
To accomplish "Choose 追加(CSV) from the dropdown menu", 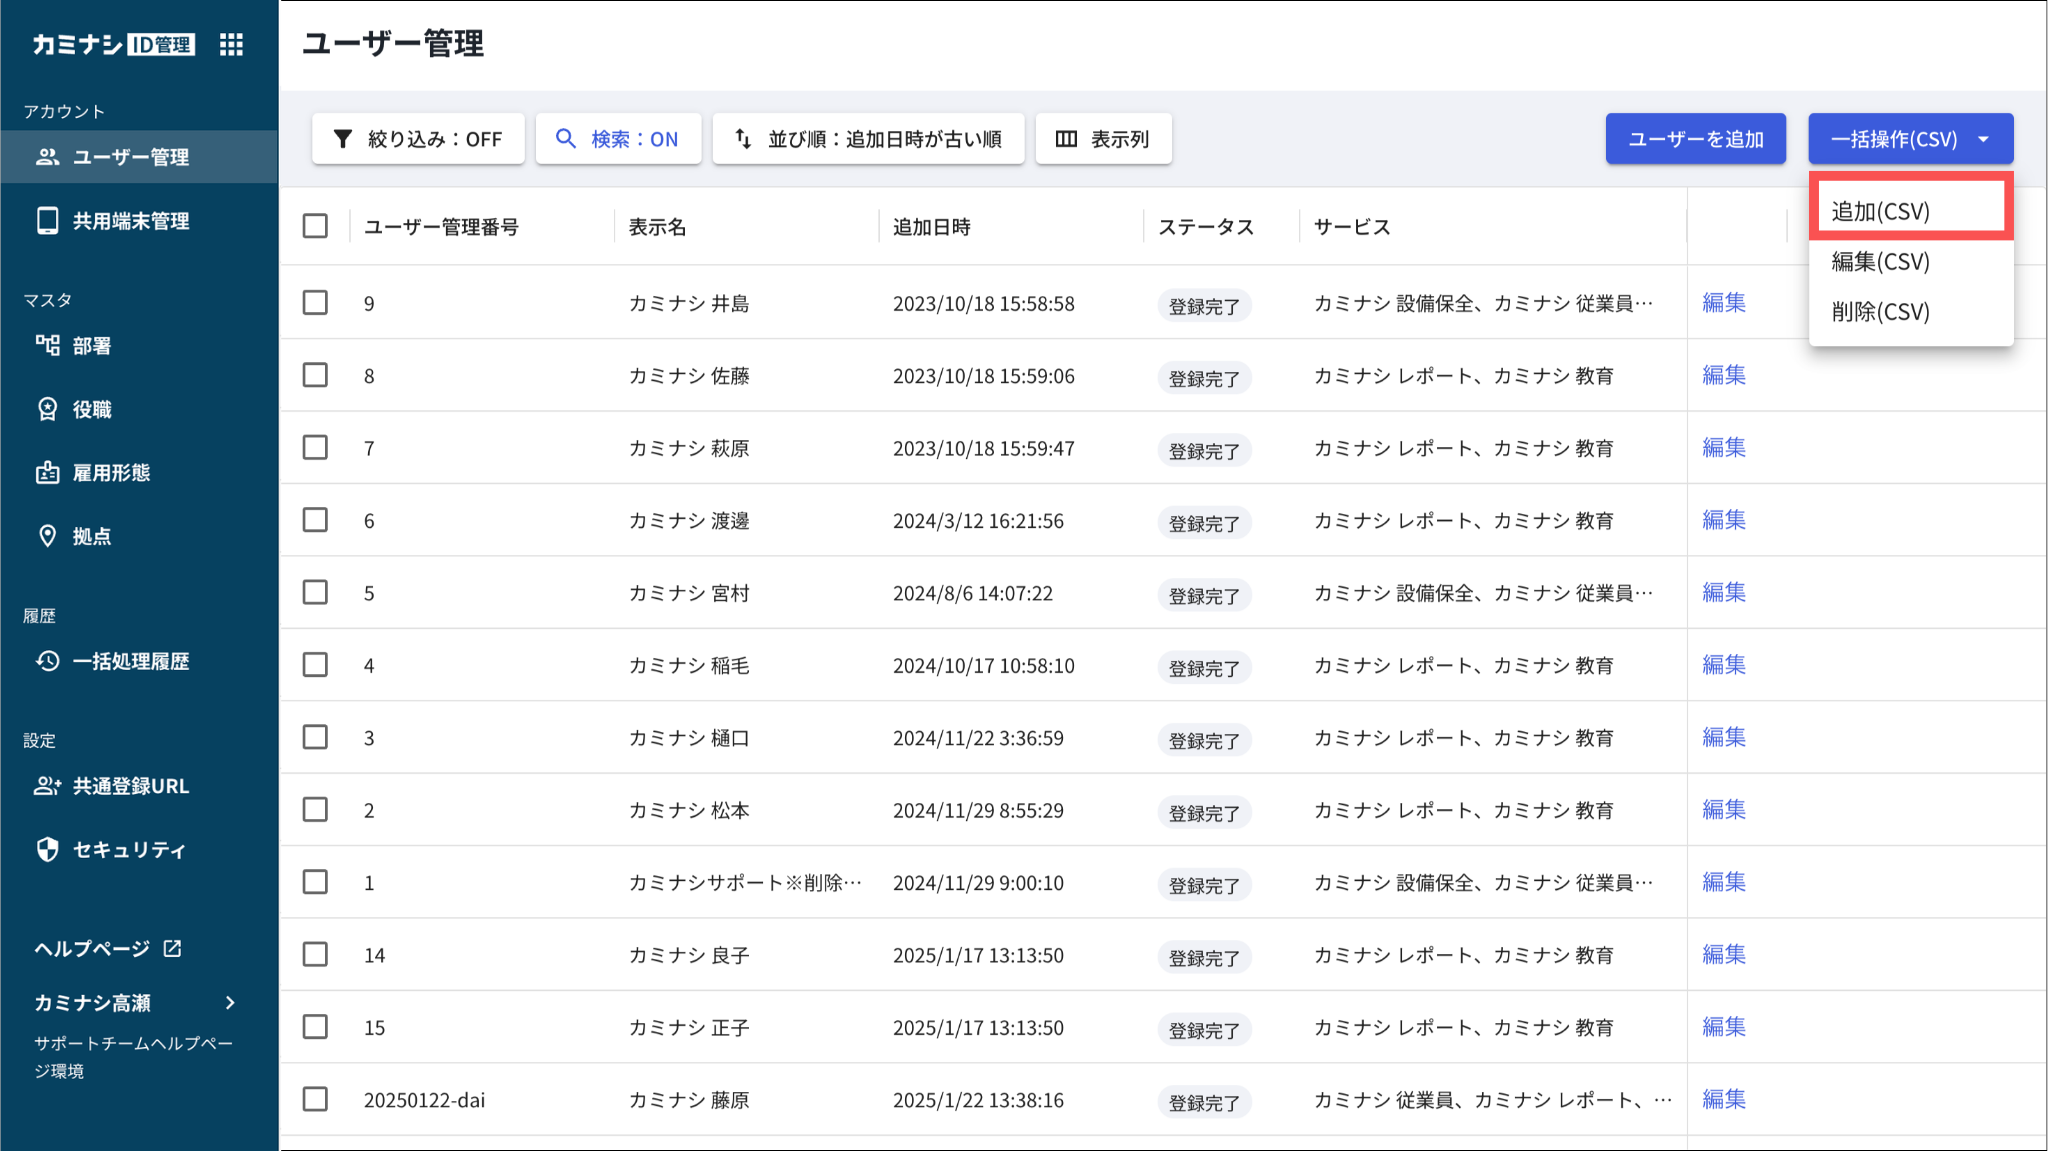I will (x=1880, y=211).
